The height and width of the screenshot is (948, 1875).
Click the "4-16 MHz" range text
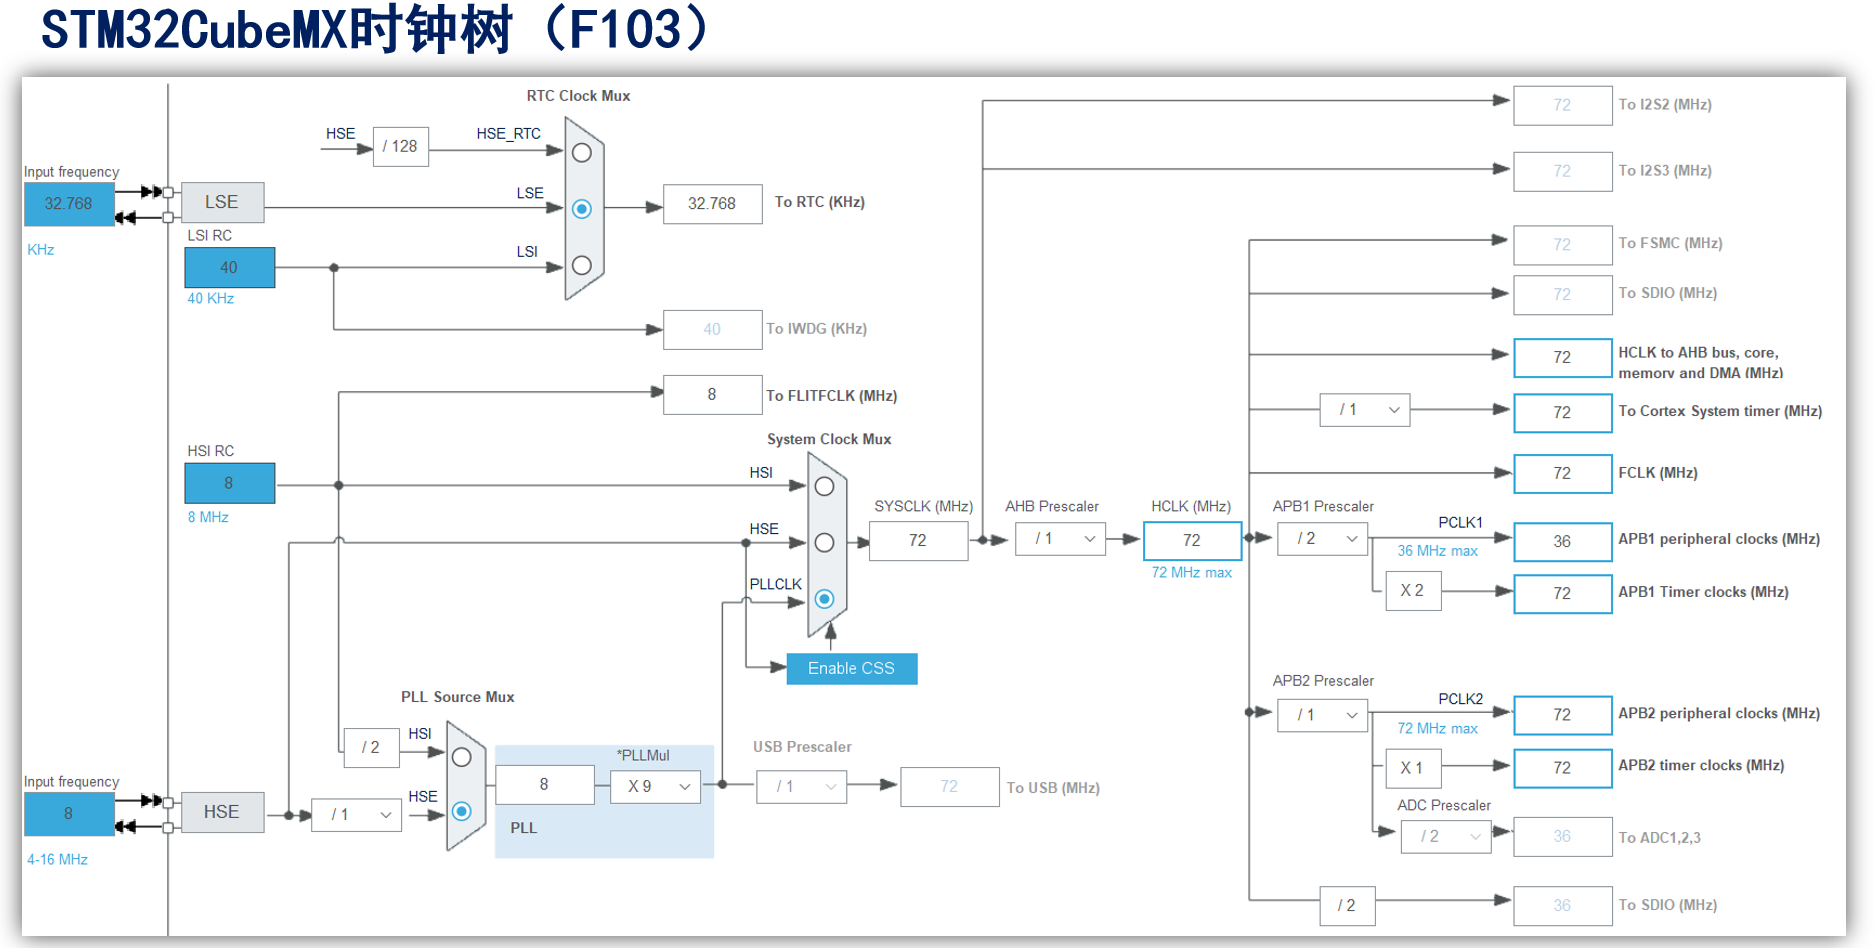pos(58,860)
